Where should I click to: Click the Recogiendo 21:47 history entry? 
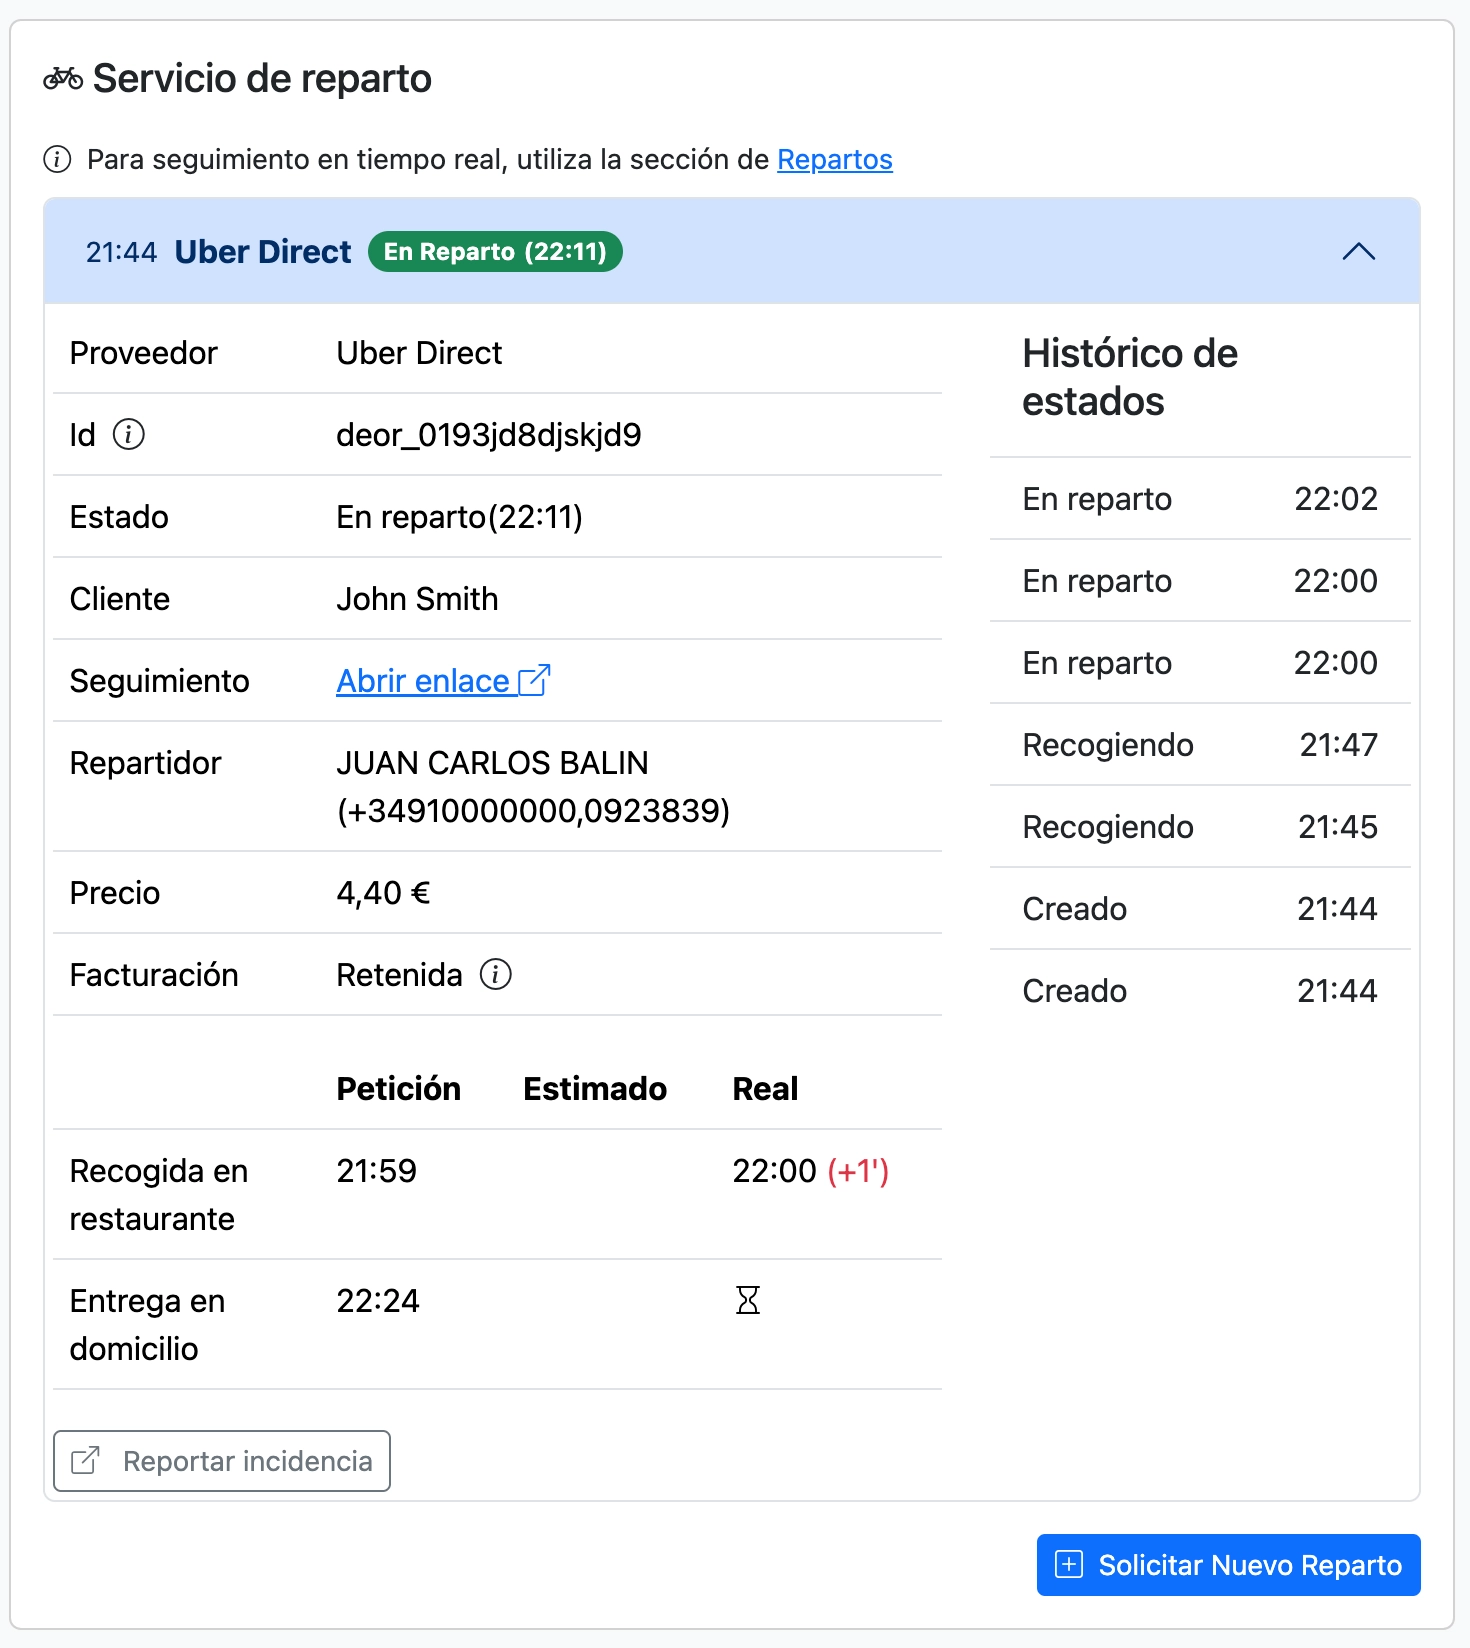[x=1200, y=745]
